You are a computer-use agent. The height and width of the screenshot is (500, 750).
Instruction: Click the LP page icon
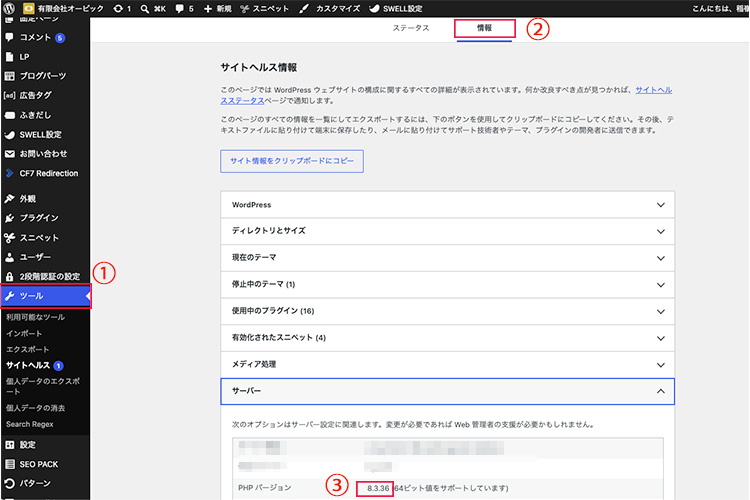[9, 56]
